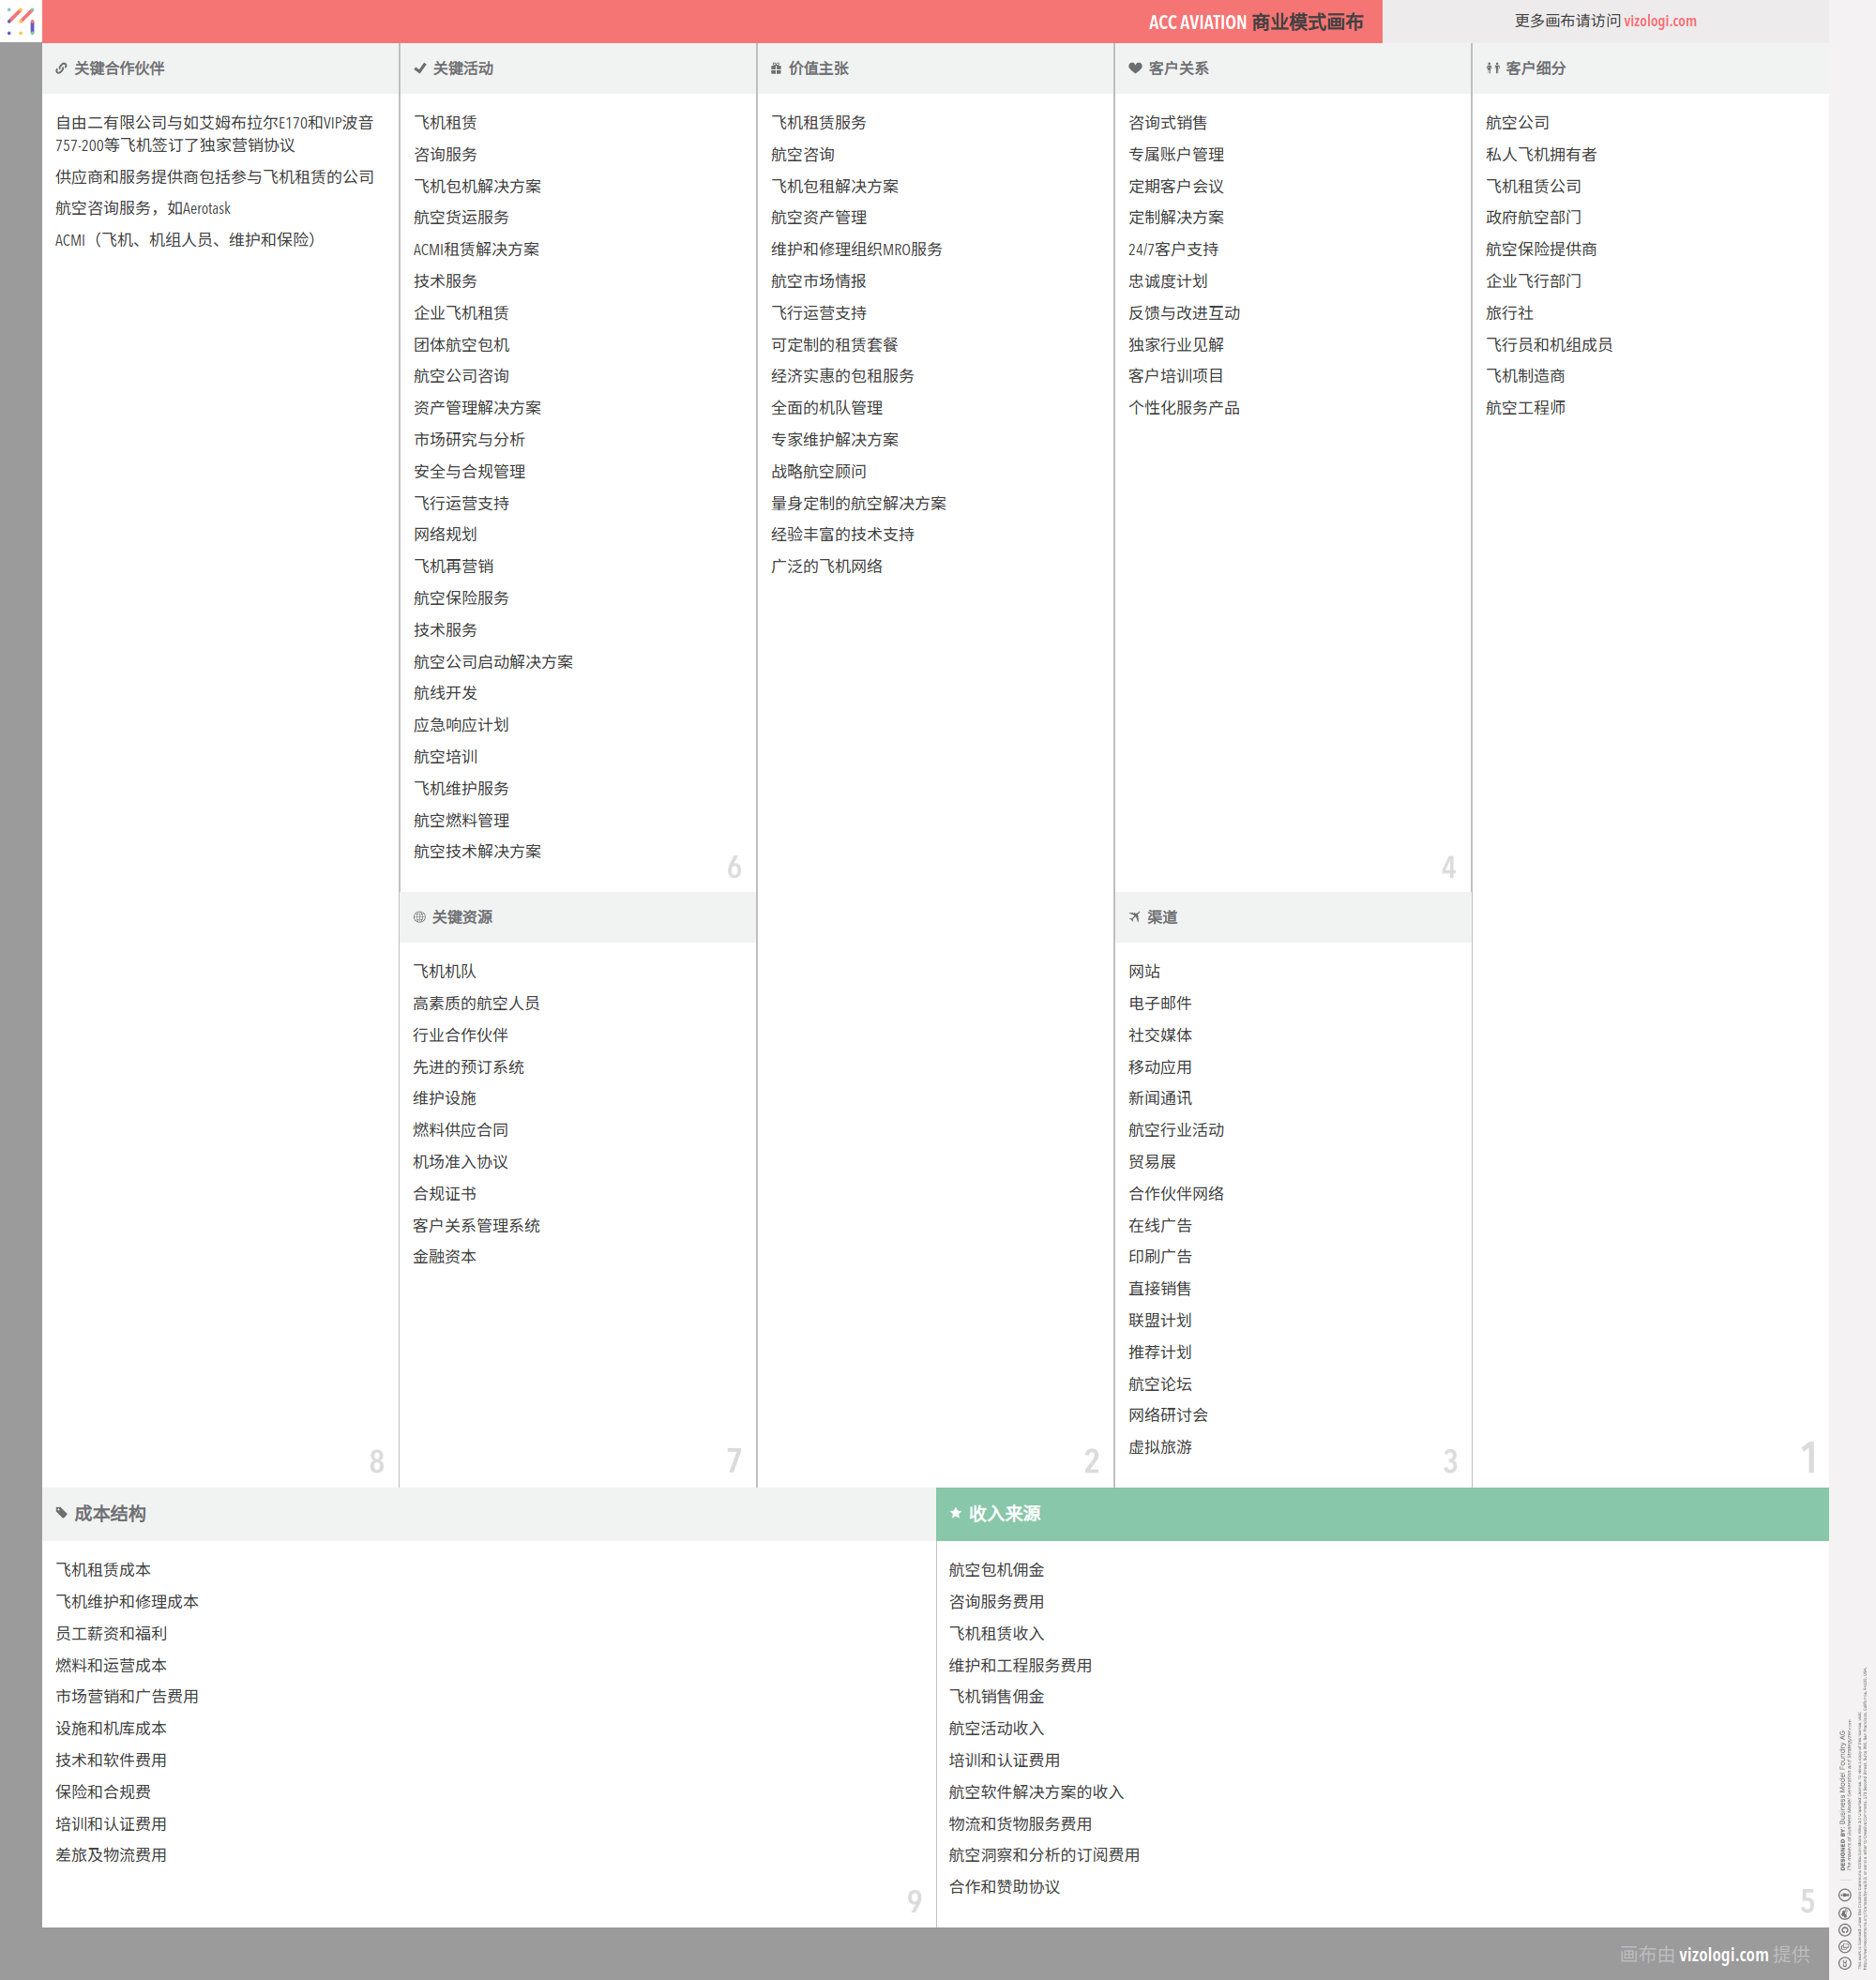Click the globe icon beside 关键资源
This screenshot has width=1876, height=1980.
(x=419, y=917)
